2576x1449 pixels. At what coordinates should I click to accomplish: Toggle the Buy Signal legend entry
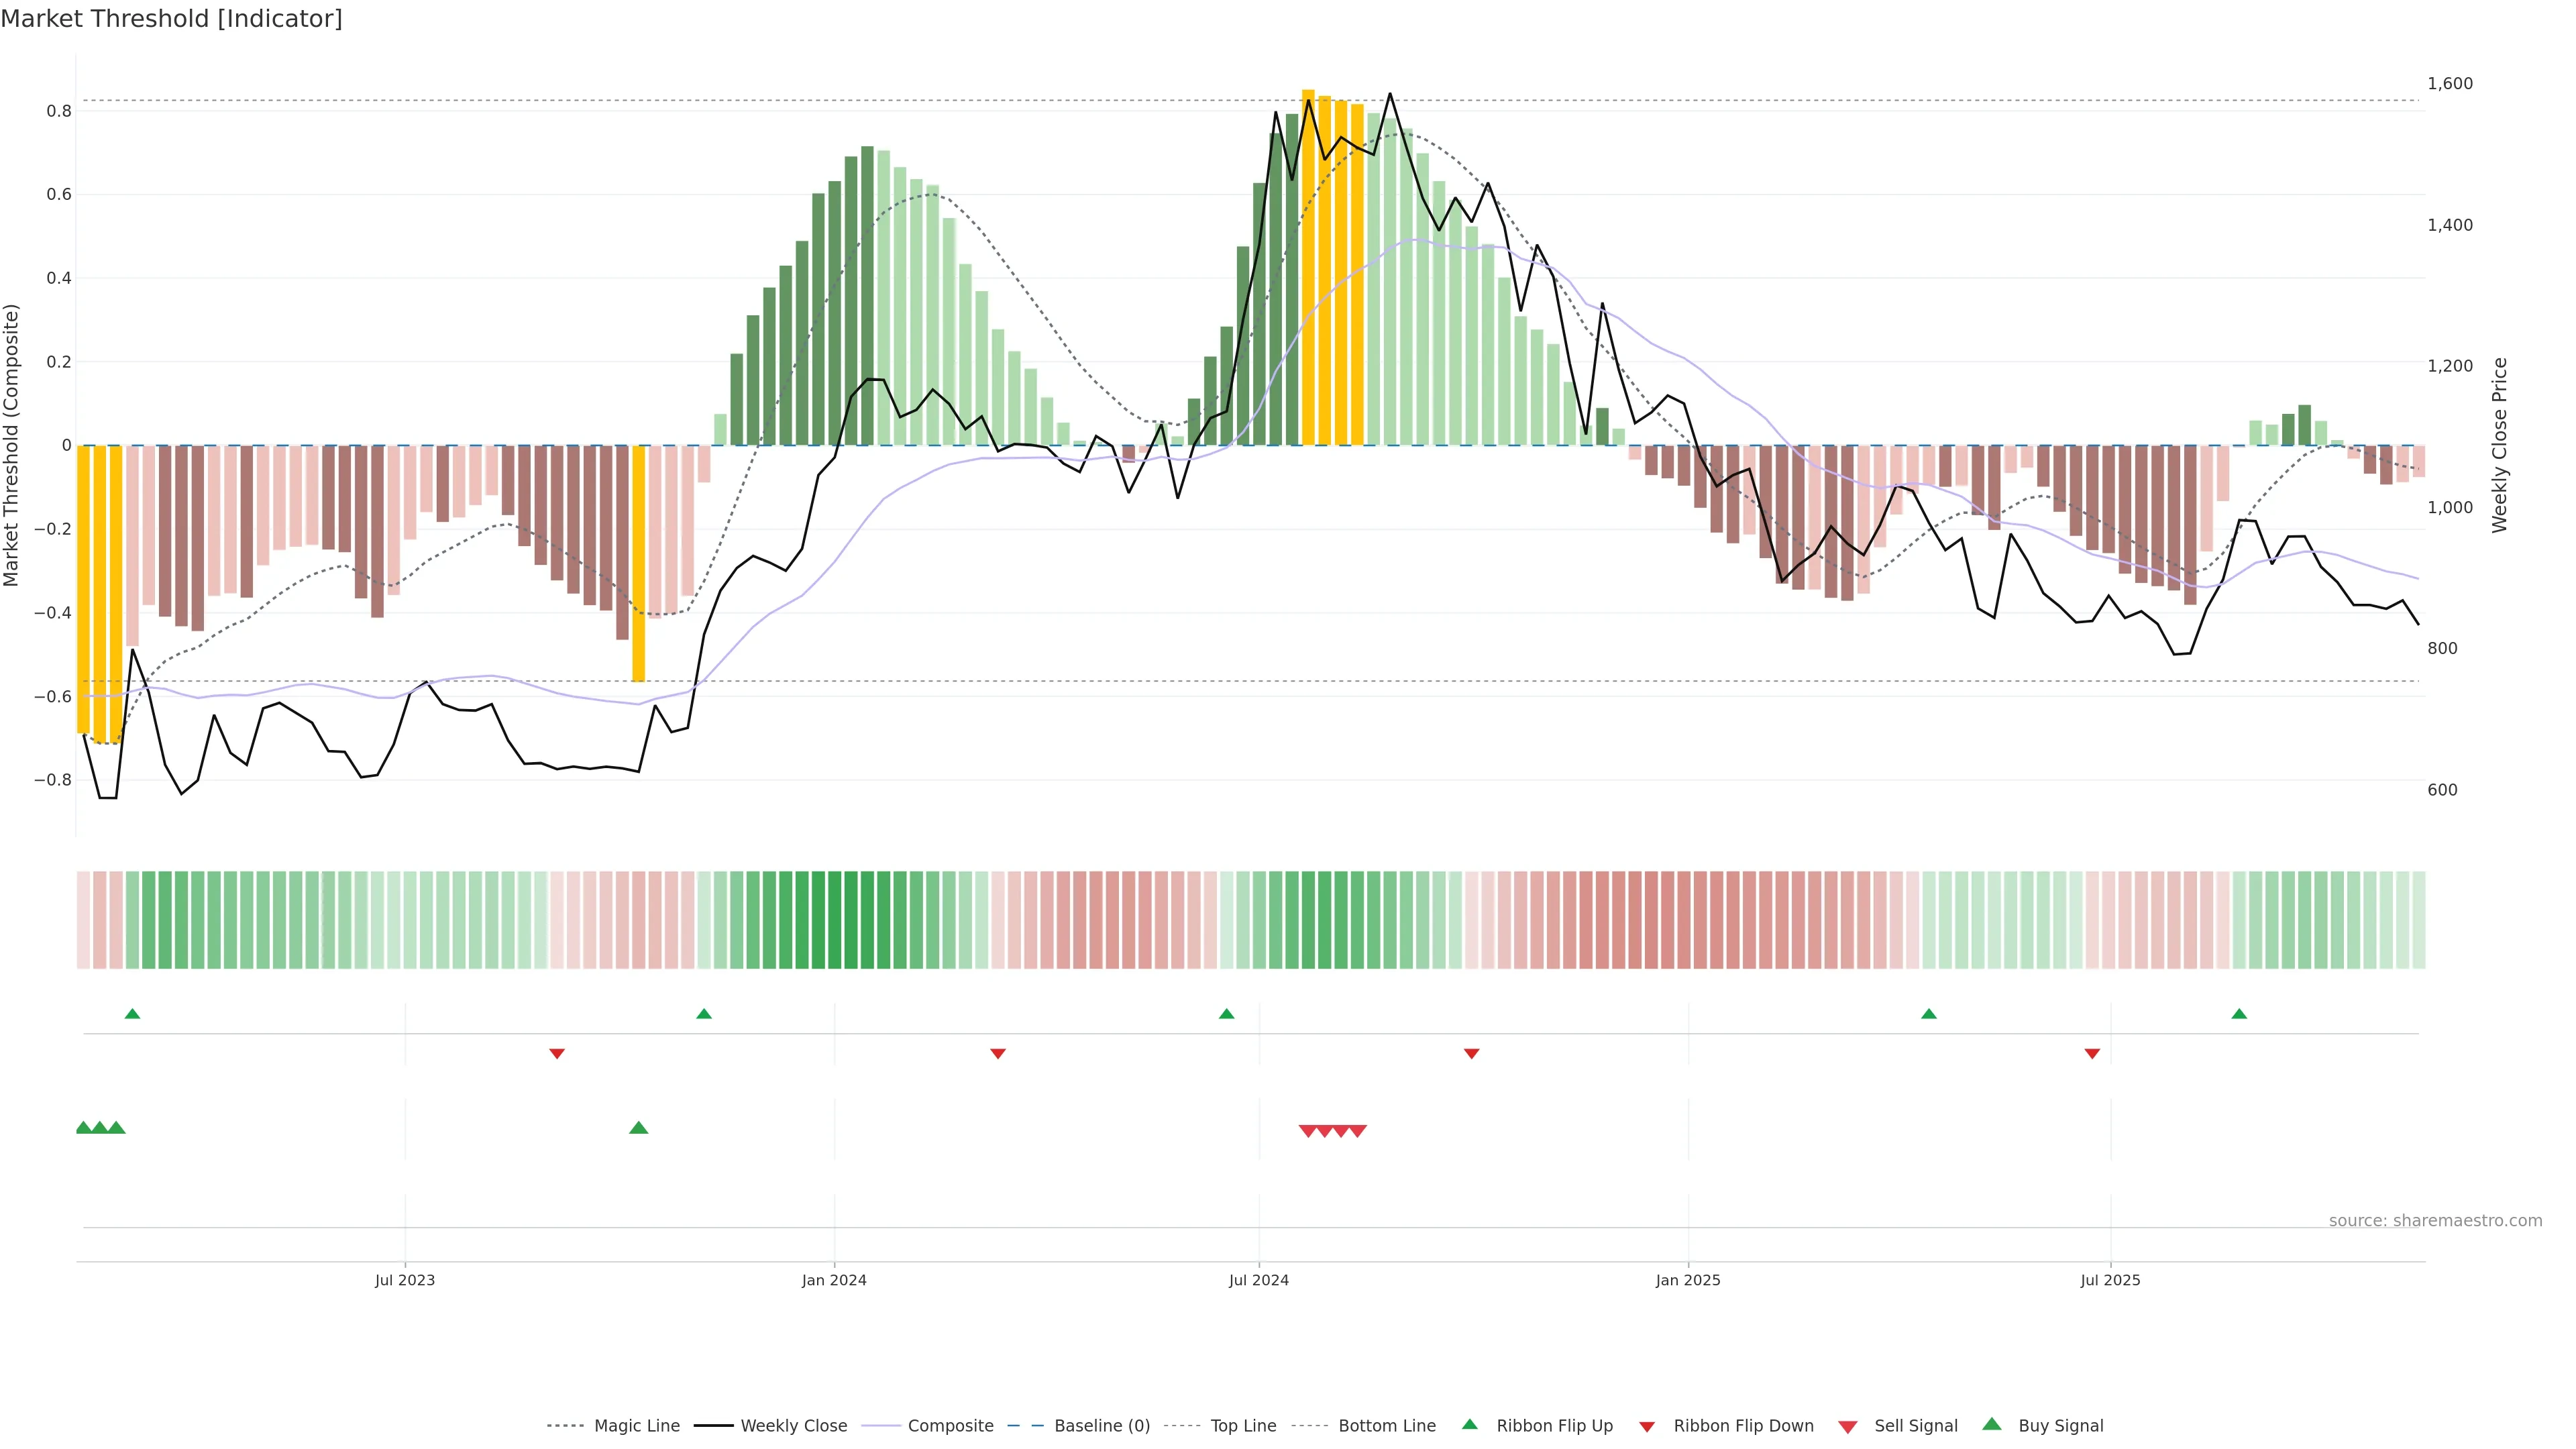pos(2060,1426)
